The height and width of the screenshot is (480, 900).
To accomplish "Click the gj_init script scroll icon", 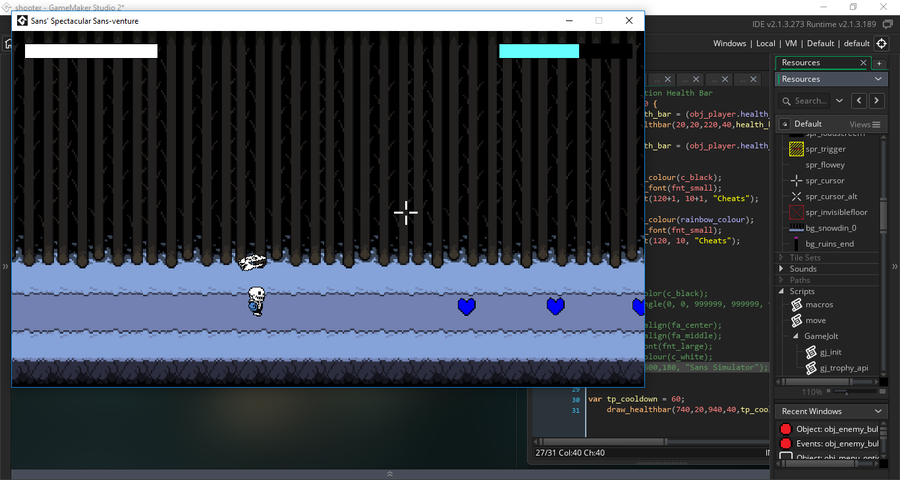I will pyautogui.click(x=810, y=352).
